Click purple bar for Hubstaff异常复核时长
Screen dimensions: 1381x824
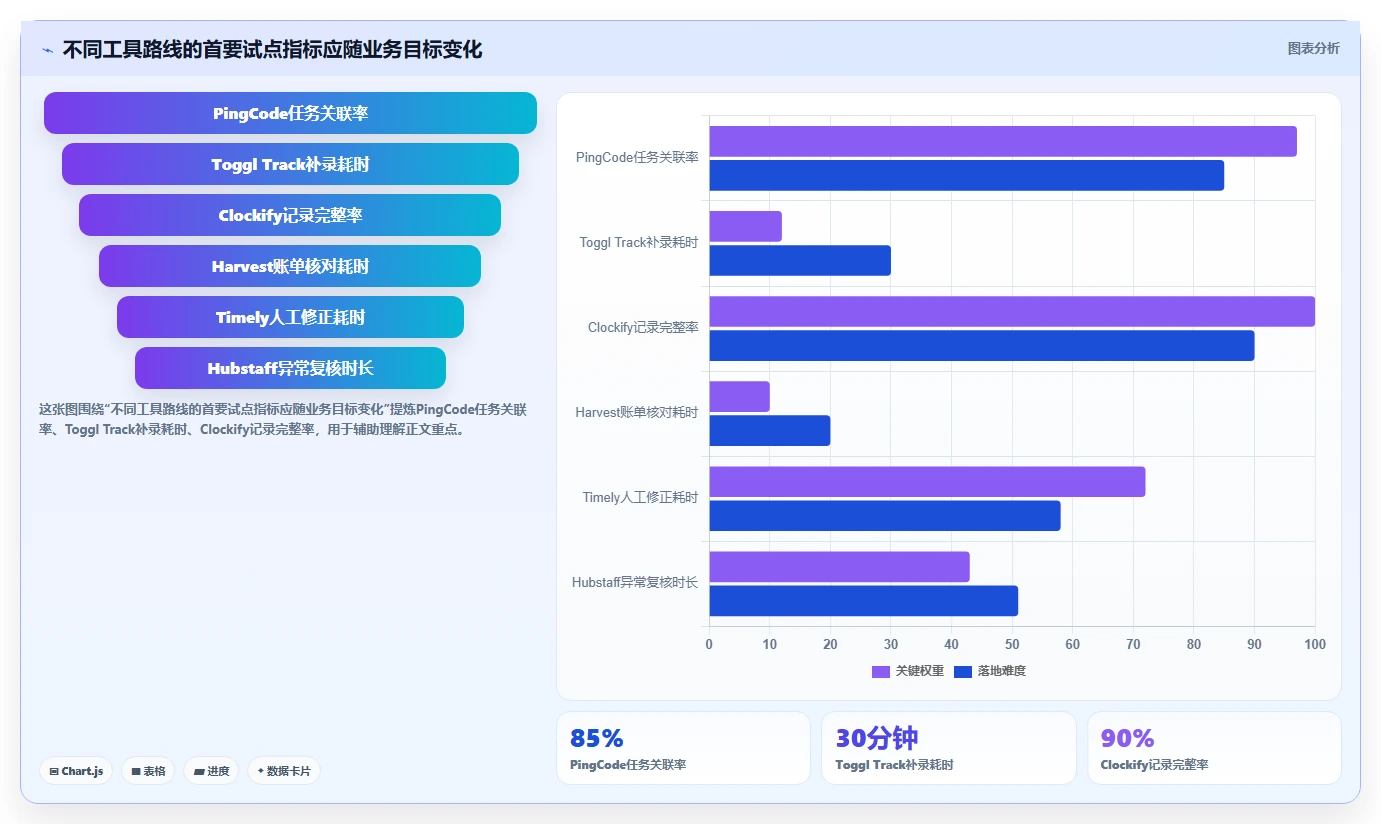[840, 566]
